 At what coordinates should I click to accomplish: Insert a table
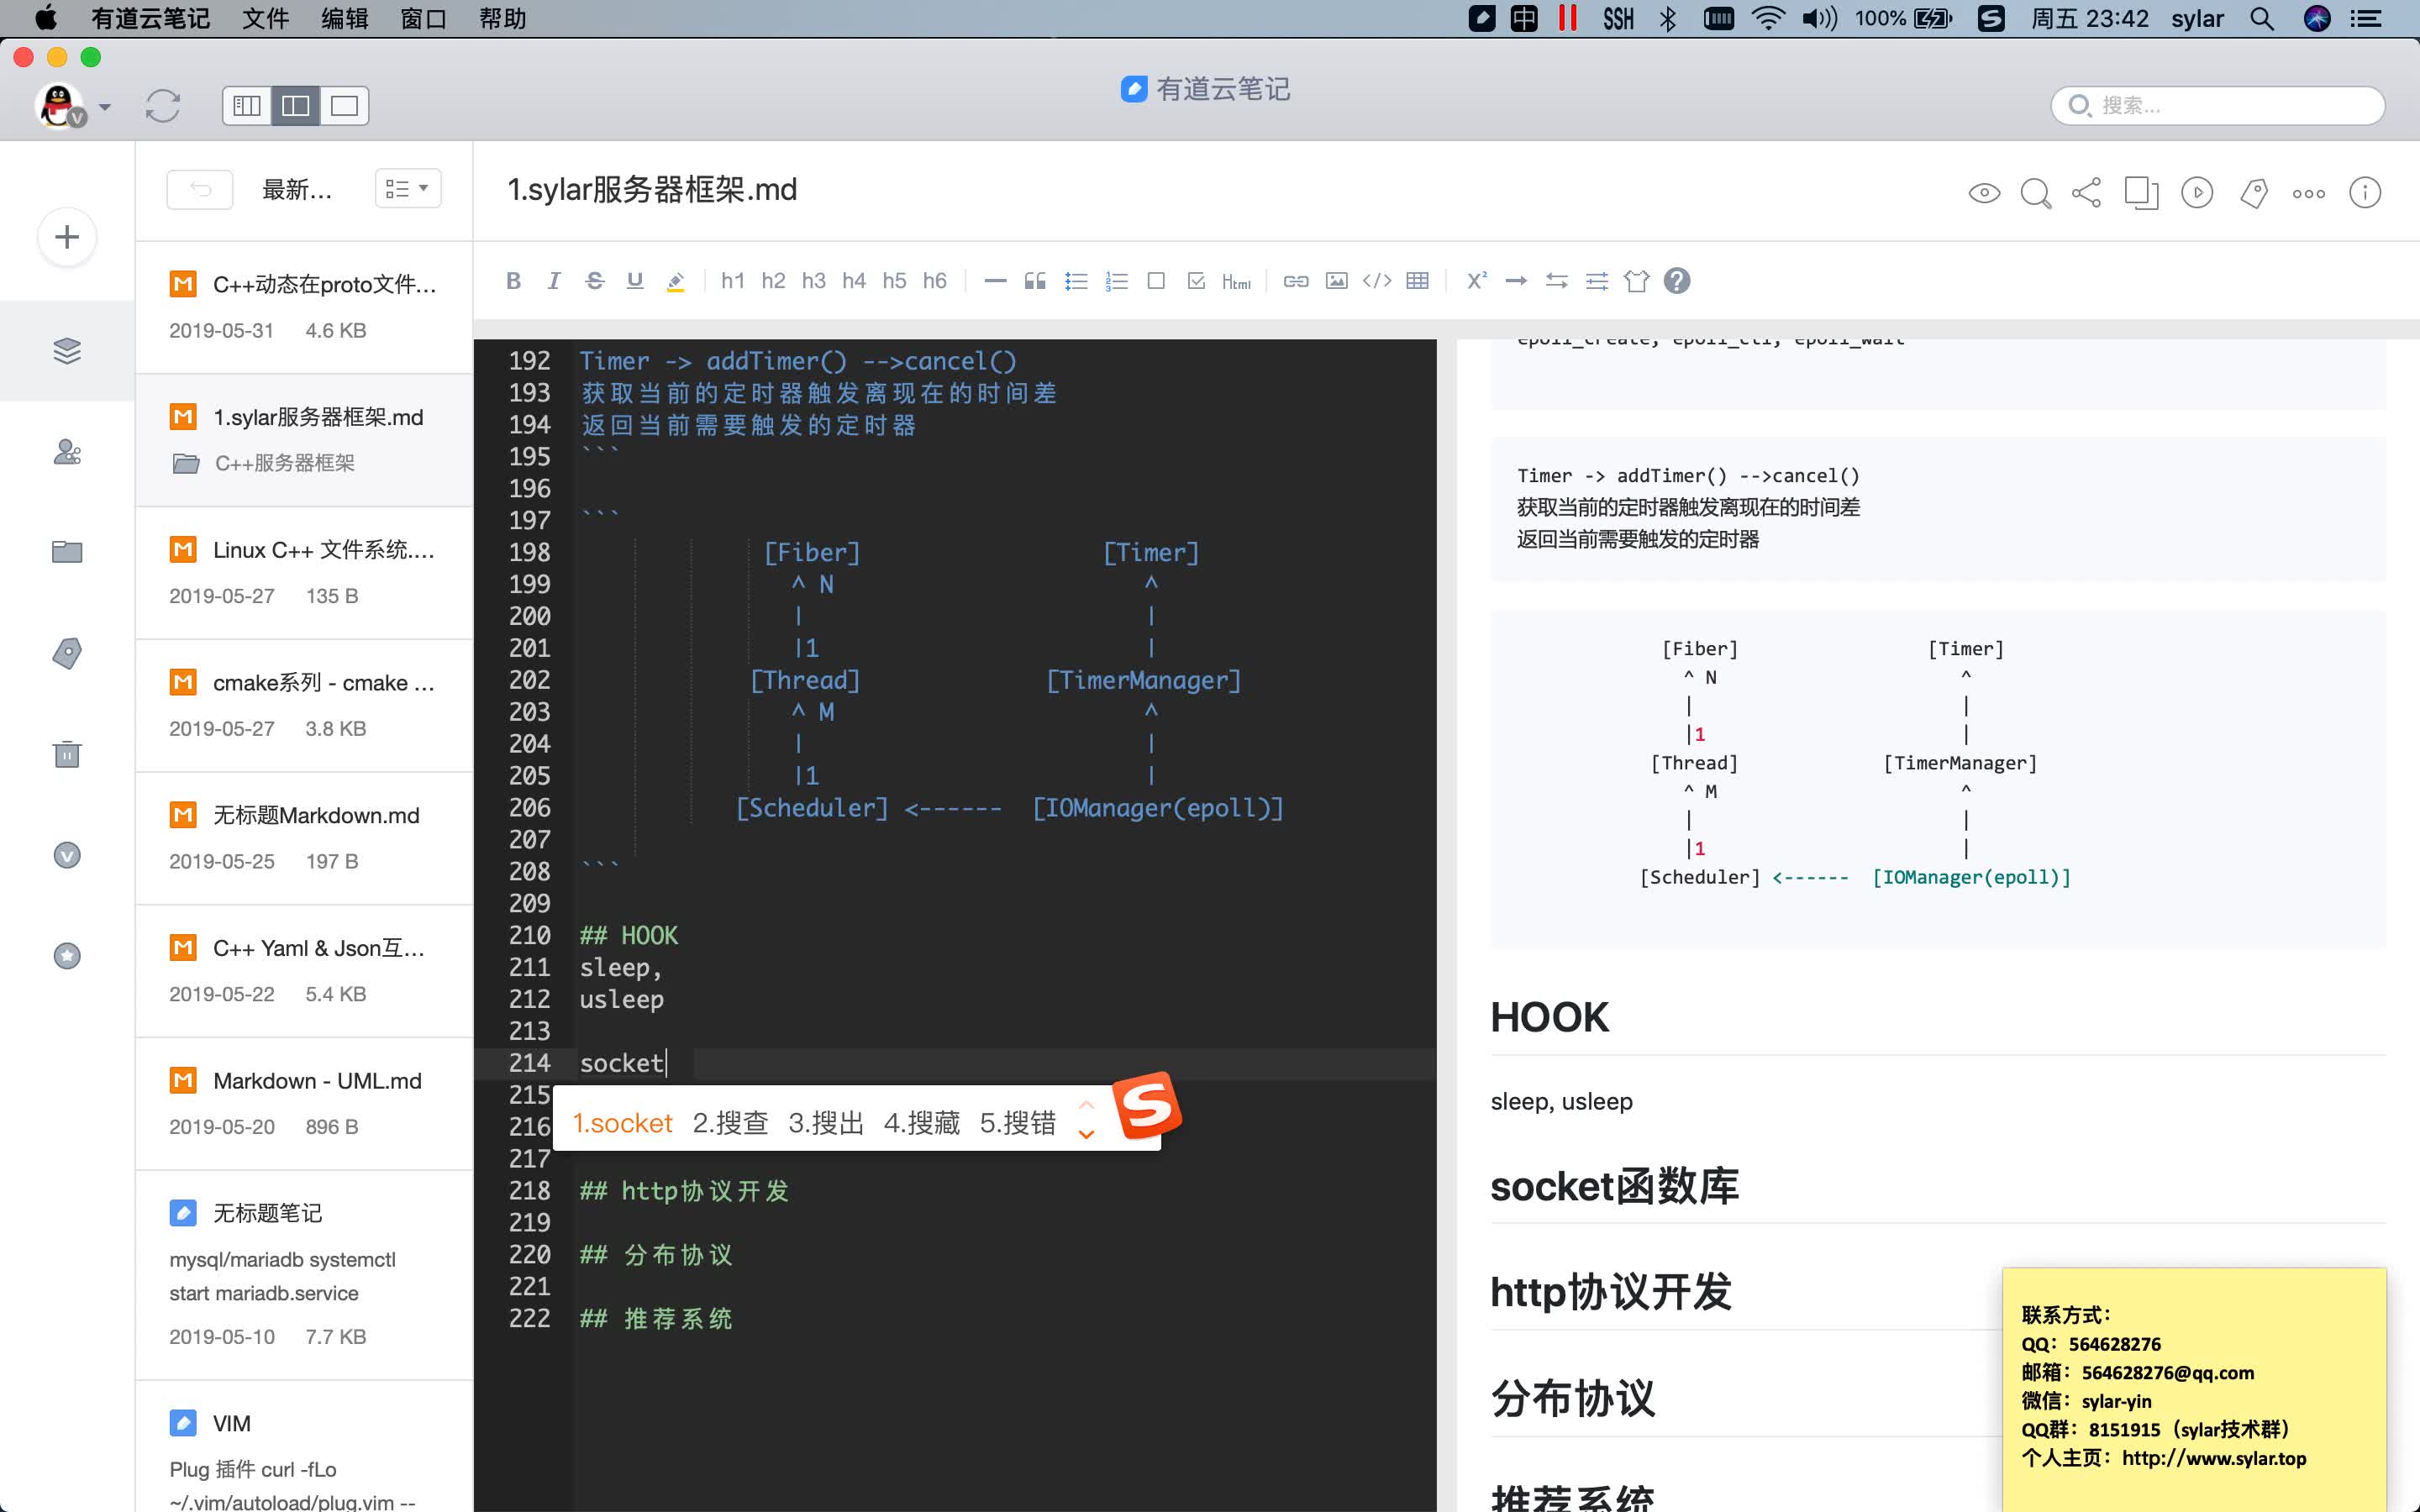(1417, 281)
